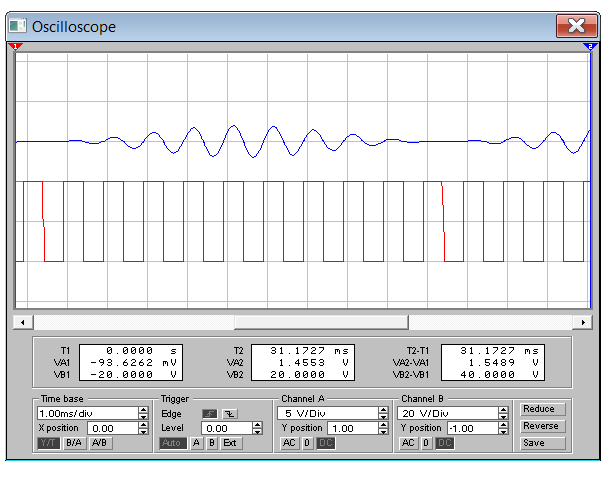Image resolution: width=607 pixels, height=477 pixels.
Task: Click the 1.00ms/div time base field
Action: pos(88,414)
